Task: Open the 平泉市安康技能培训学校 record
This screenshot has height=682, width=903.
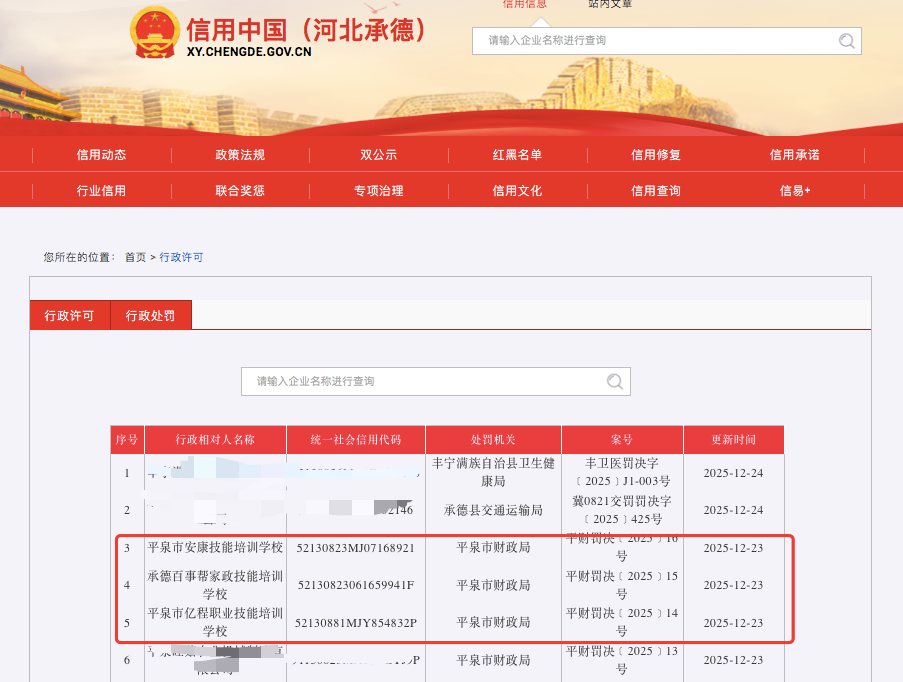Action: 215,548
